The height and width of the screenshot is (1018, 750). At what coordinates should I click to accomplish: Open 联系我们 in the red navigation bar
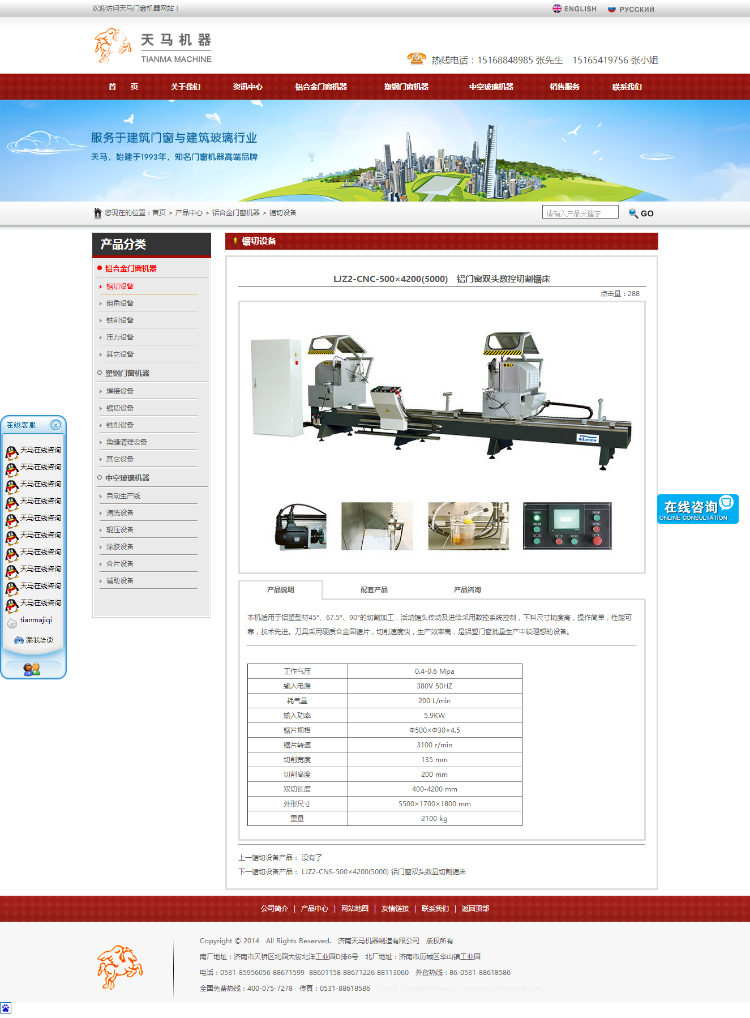627,86
